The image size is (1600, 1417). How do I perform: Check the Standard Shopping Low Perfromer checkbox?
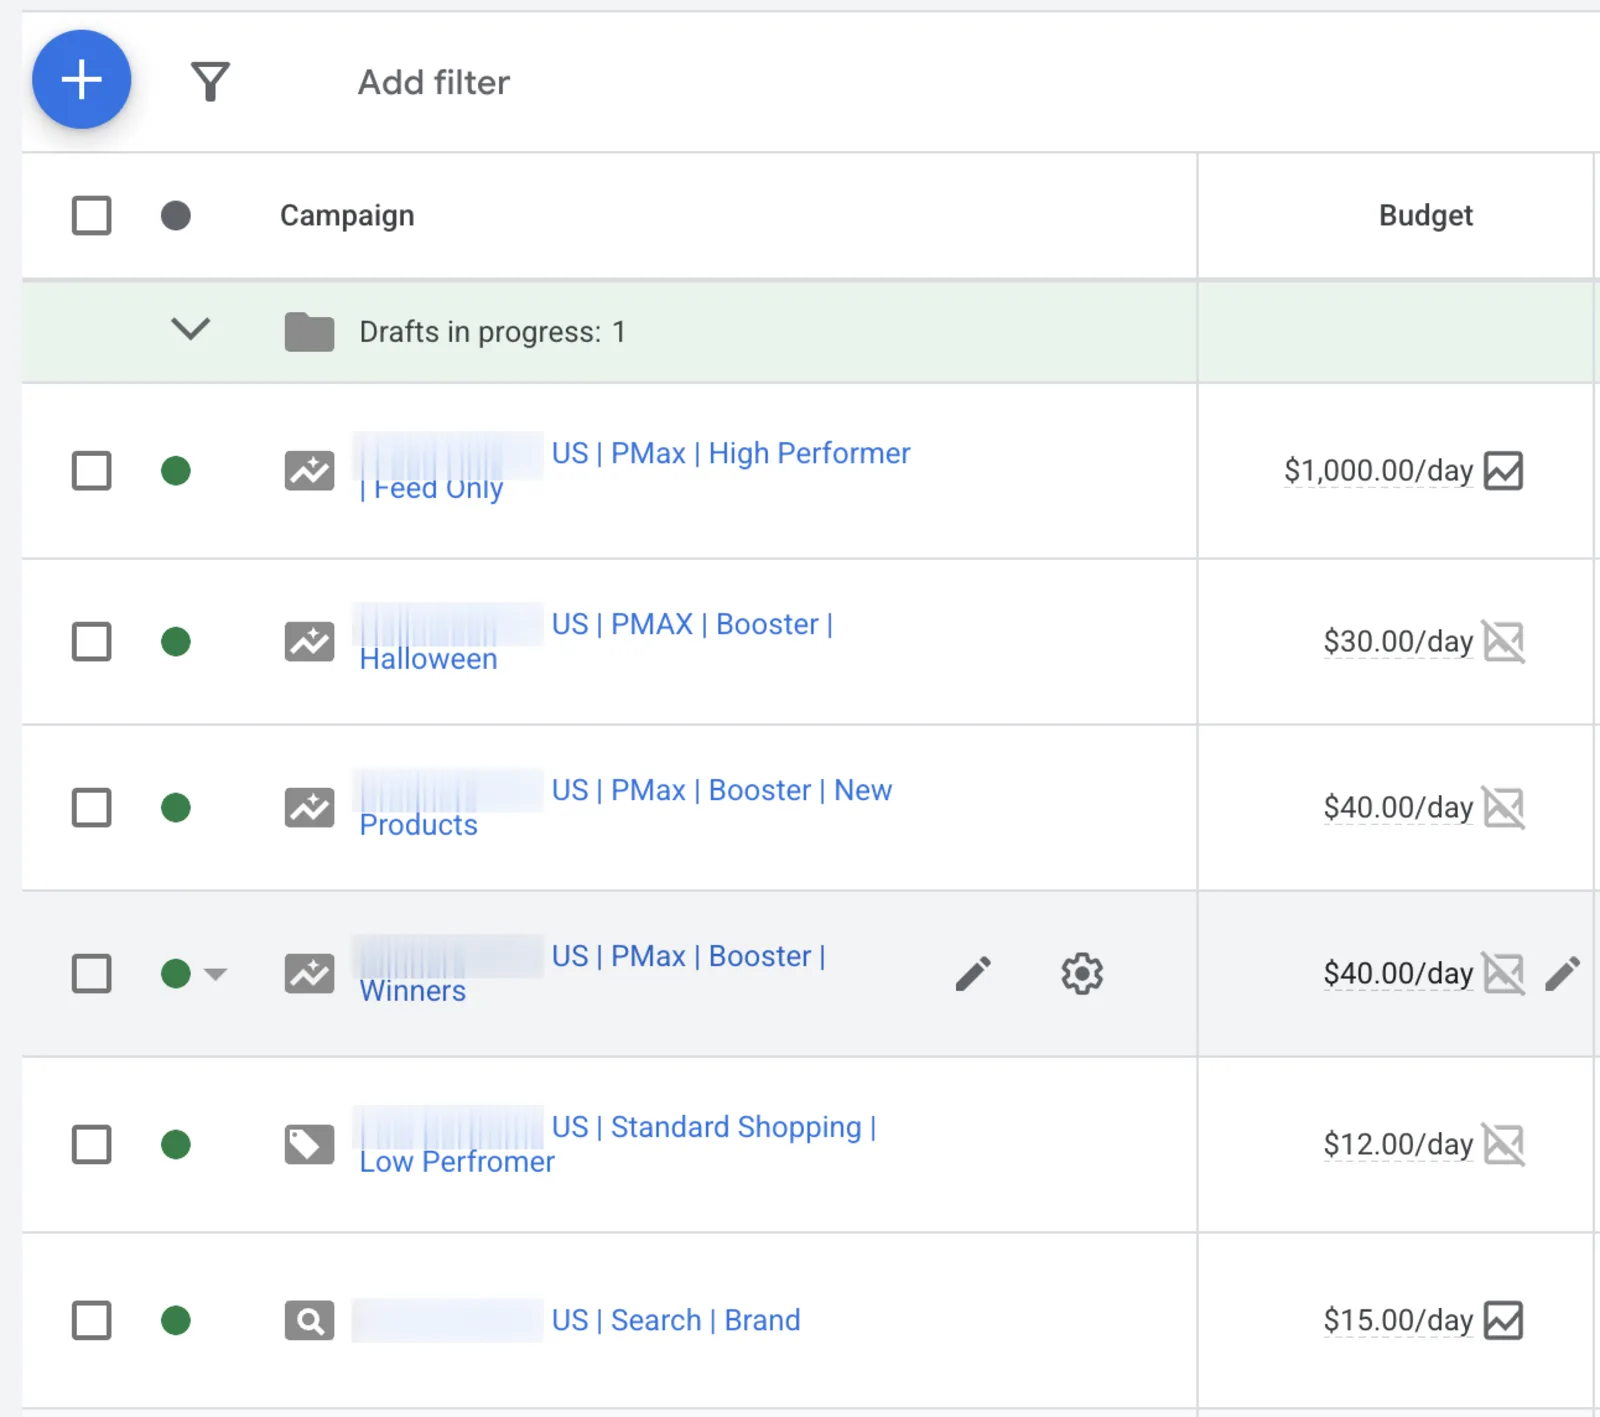click(92, 1144)
